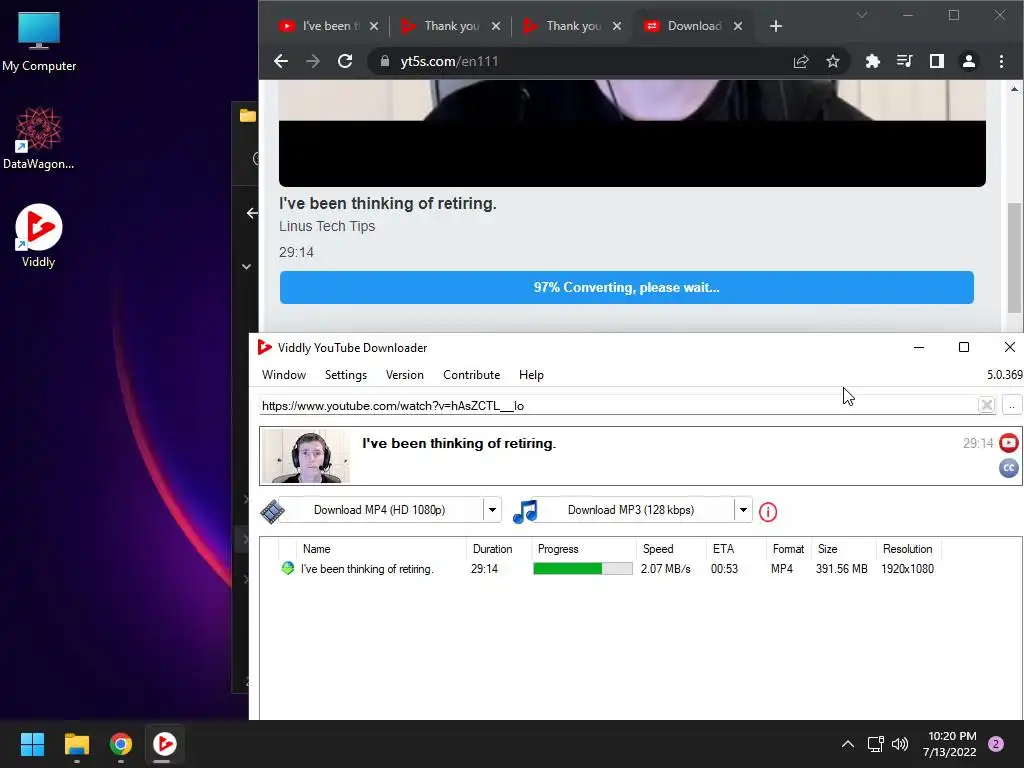
Task: Click the CC subtitles icon in Viddly
Action: click(x=1008, y=468)
